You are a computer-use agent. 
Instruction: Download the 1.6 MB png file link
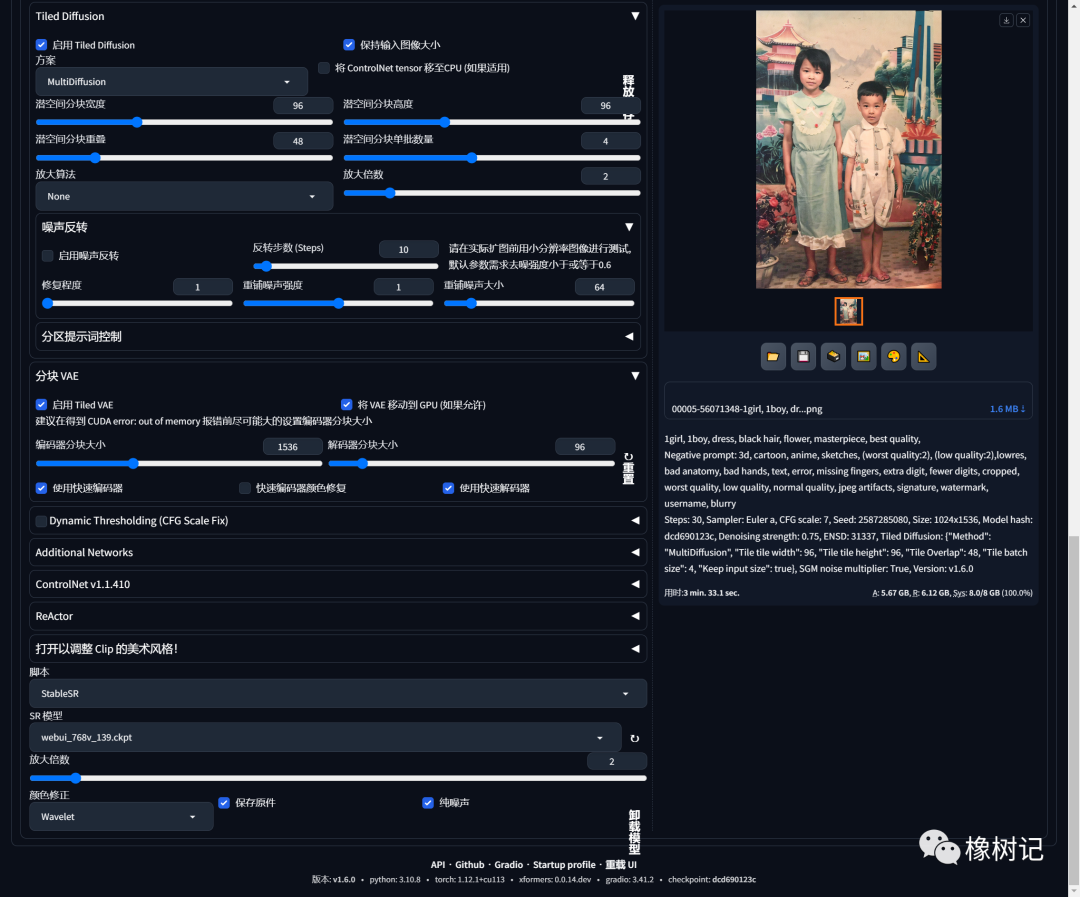point(1007,409)
